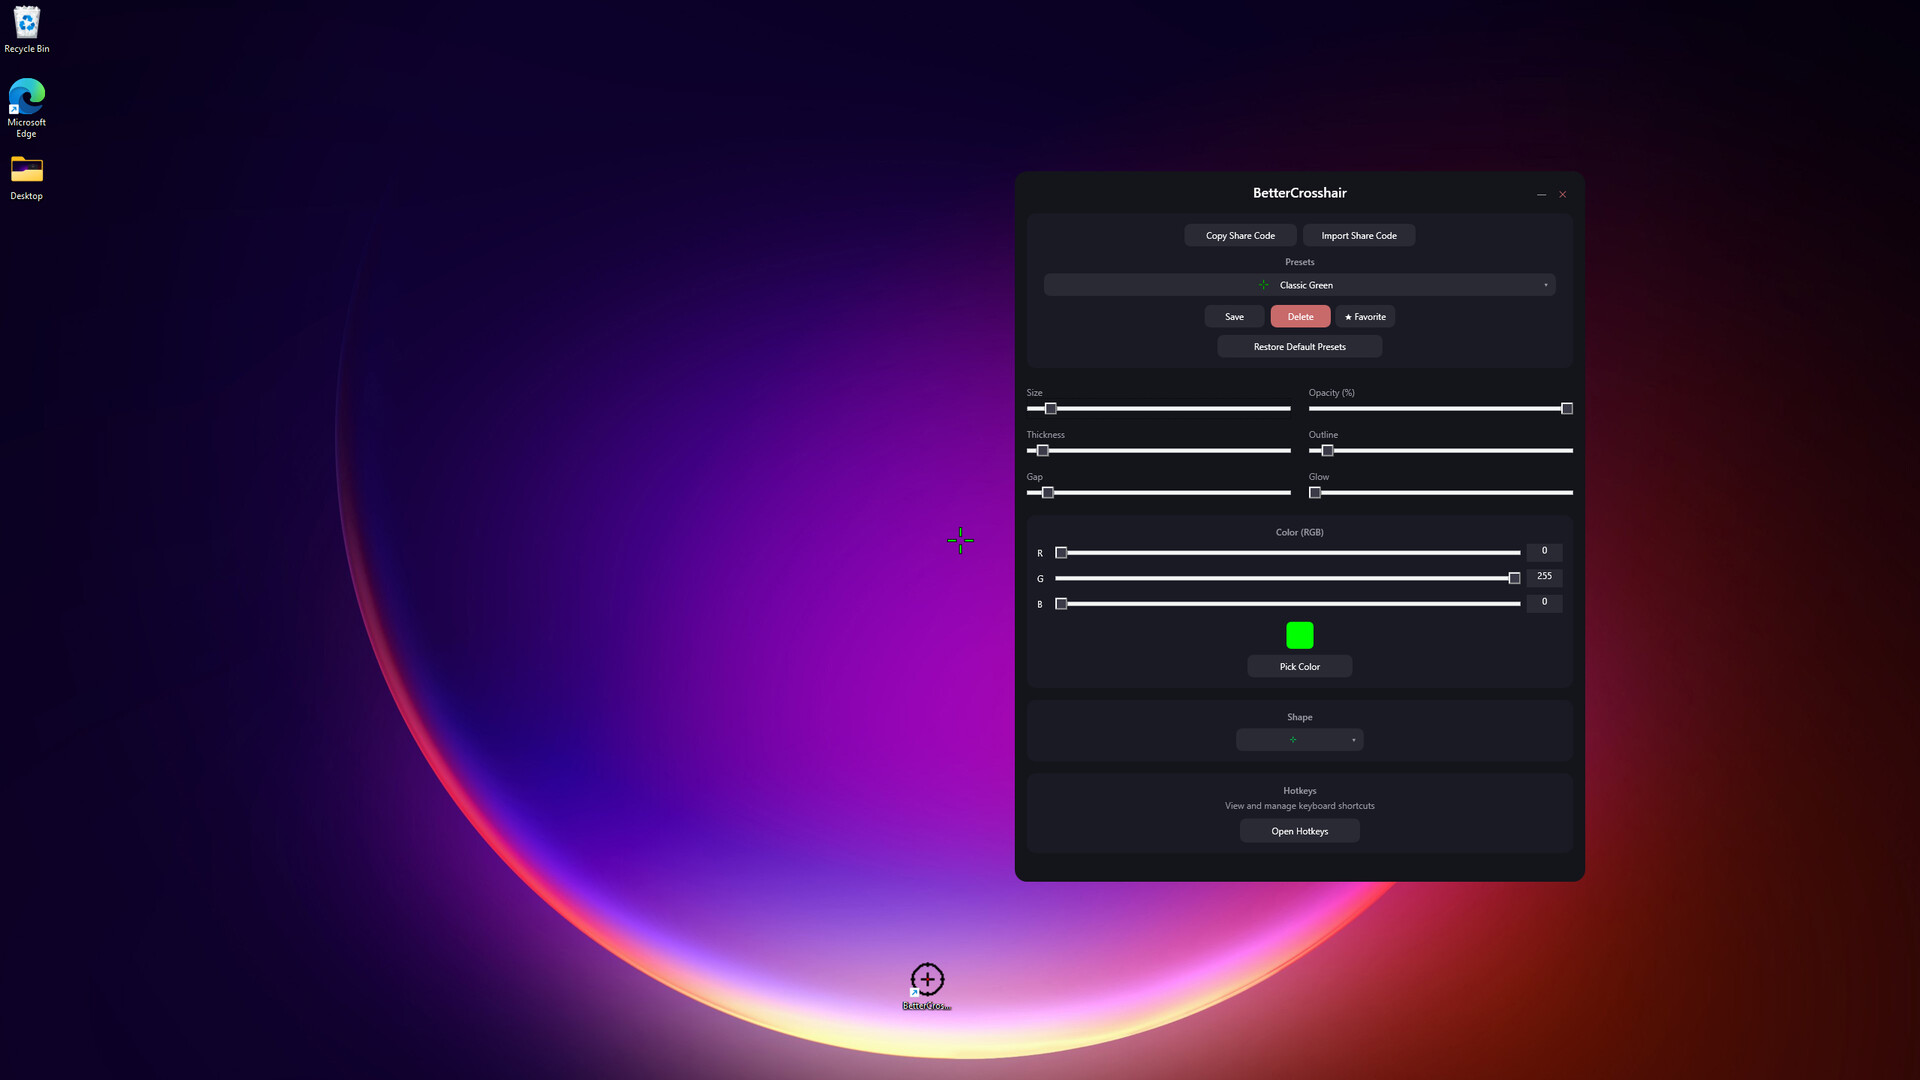
Task: Open the Shape selection dropdown
Action: click(x=1299, y=740)
